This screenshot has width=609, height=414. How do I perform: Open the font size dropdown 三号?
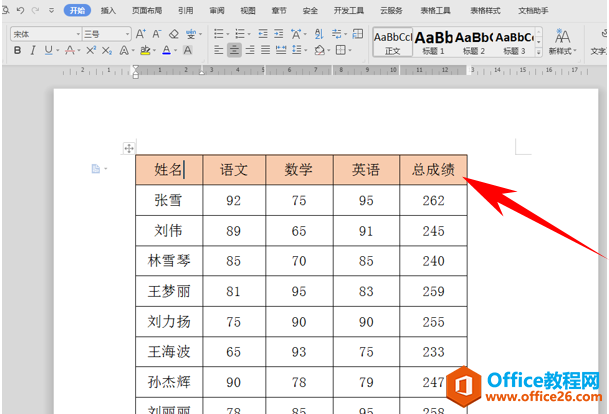click(x=107, y=33)
